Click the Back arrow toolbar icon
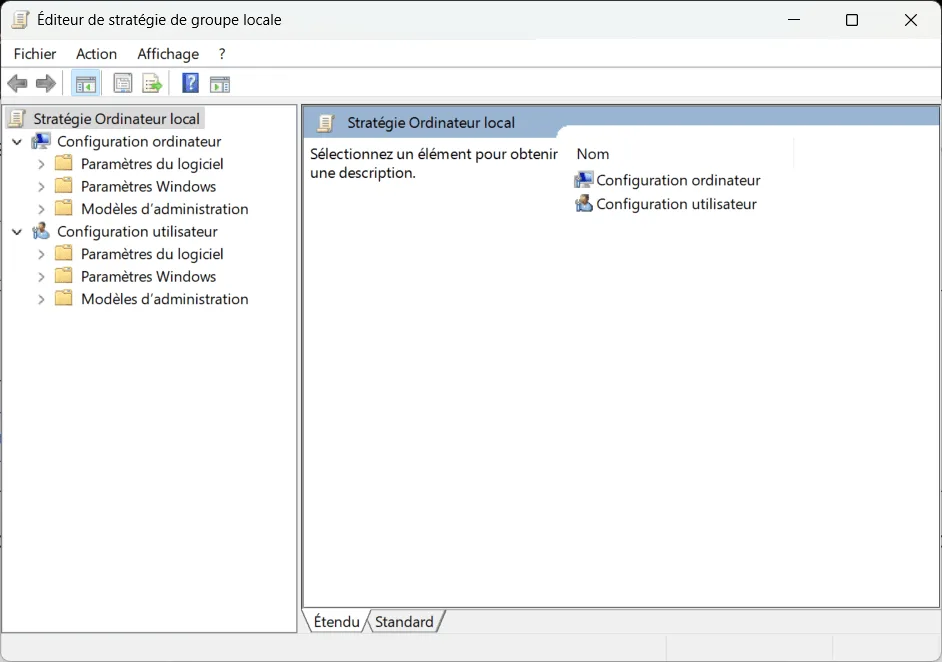The width and height of the screenshot is (942, 662). pos(17,84)
